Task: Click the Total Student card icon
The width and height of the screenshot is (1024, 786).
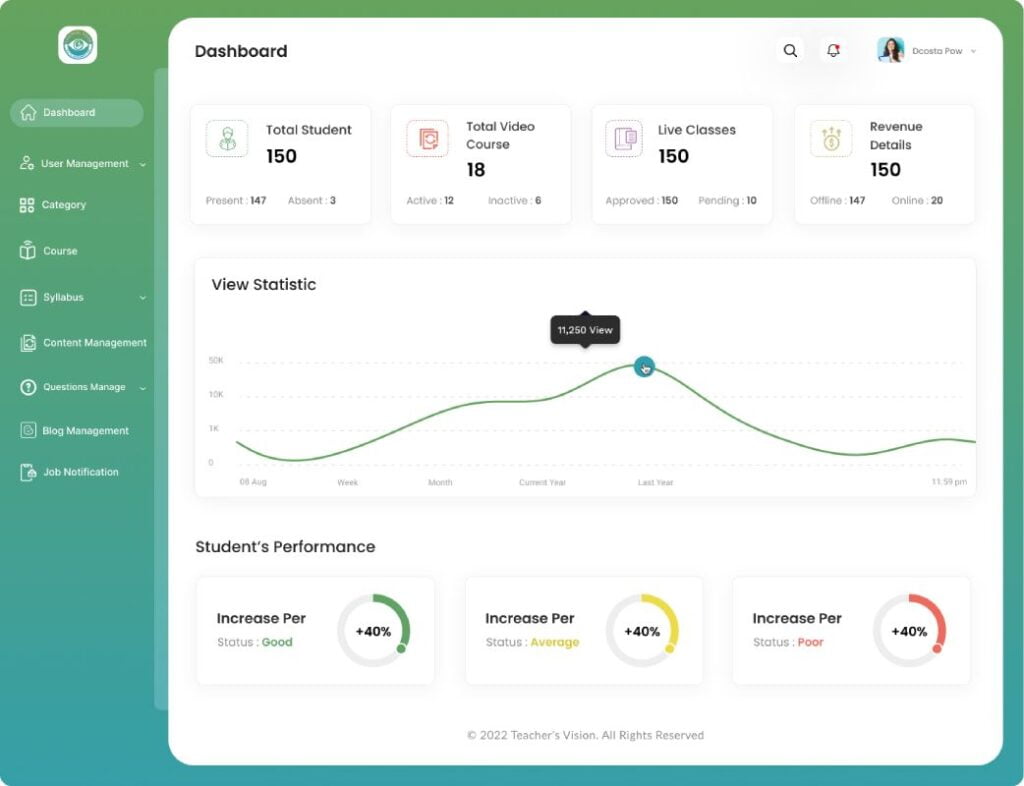Action: (x=227, y=139)
